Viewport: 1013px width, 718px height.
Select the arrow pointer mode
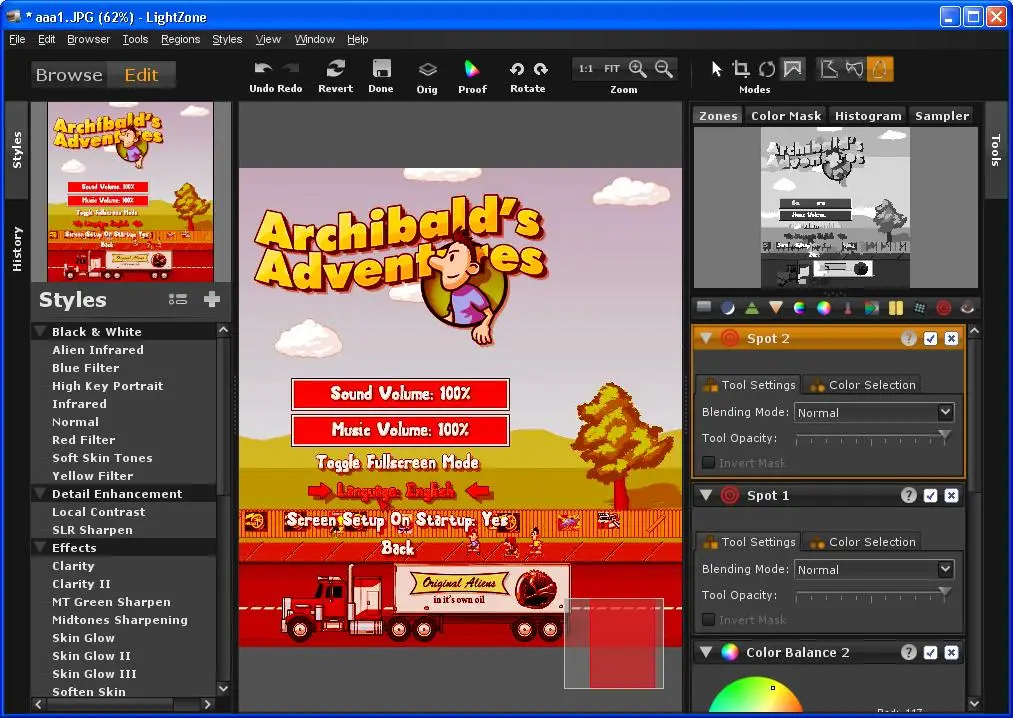(716, 69)
